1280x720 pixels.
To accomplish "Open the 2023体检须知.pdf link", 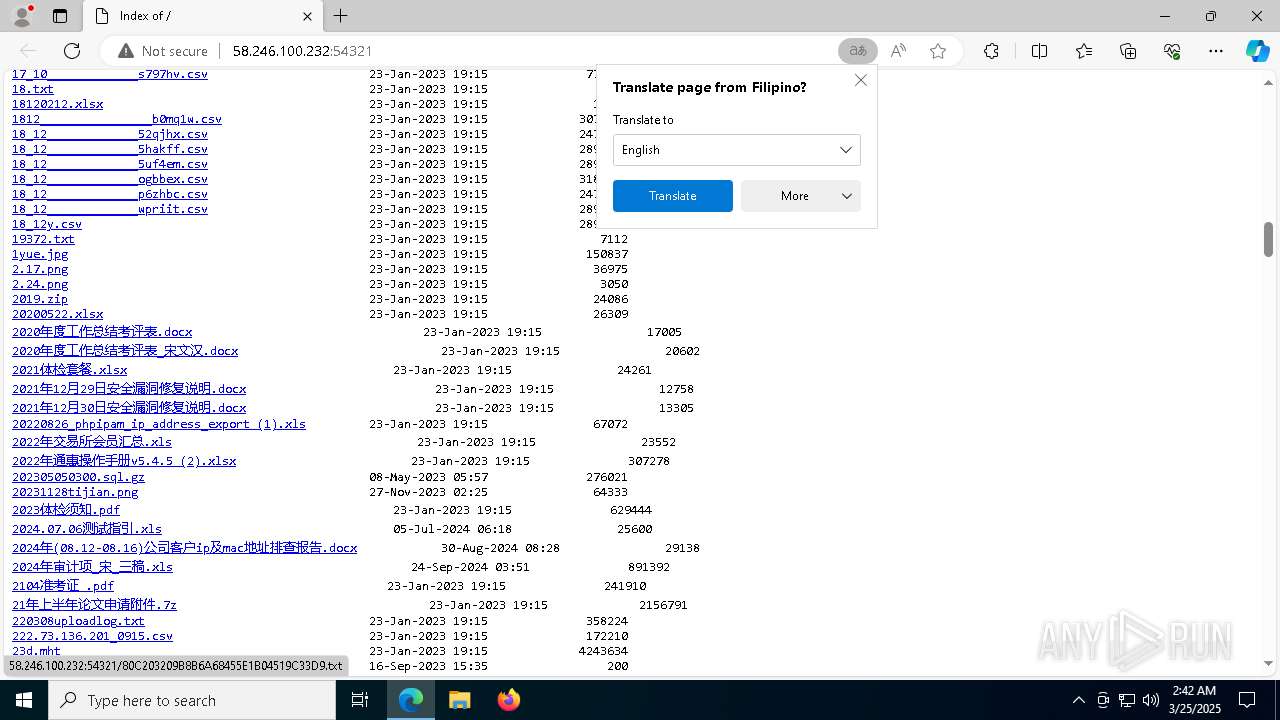I will [66, 510].
